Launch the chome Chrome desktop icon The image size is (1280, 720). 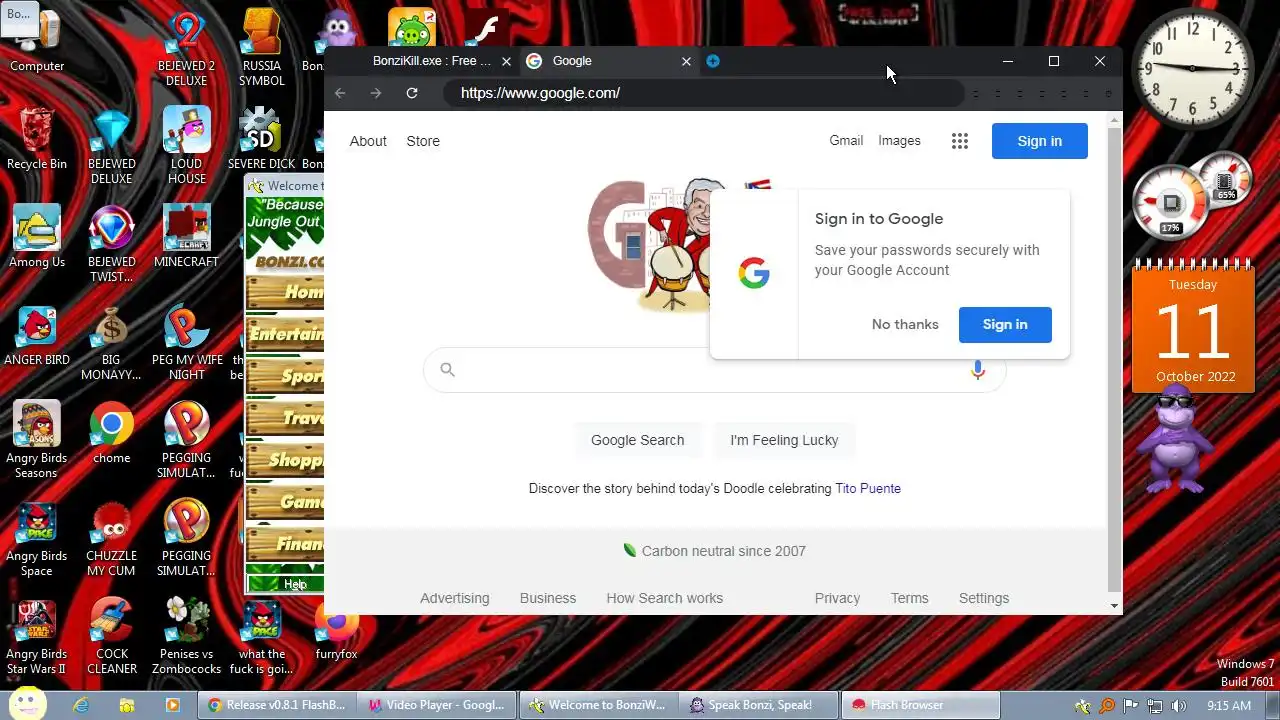coord(112,433)
